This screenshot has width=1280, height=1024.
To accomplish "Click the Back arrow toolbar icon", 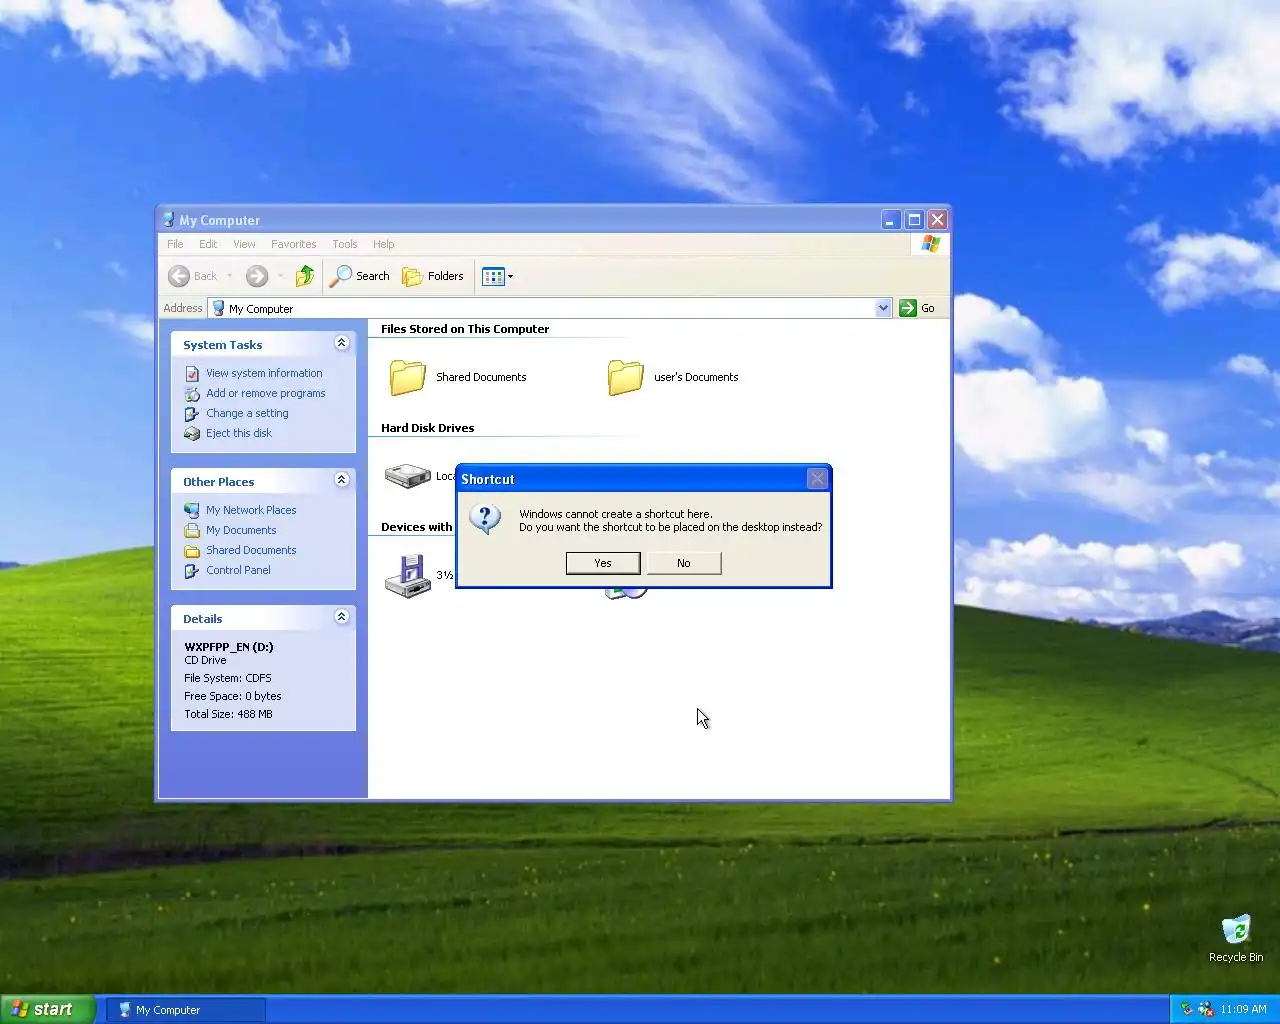I will 179,276.
